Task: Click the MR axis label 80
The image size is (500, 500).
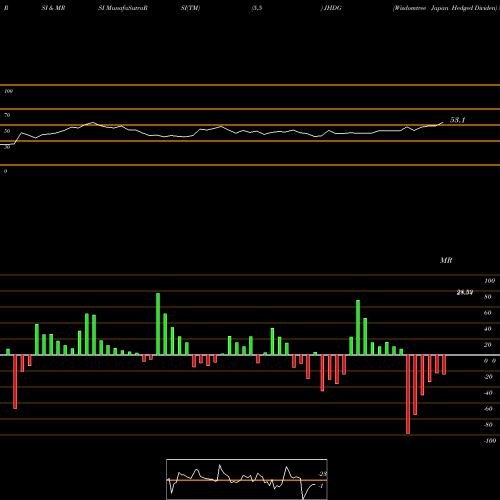Action: (488, 297)
